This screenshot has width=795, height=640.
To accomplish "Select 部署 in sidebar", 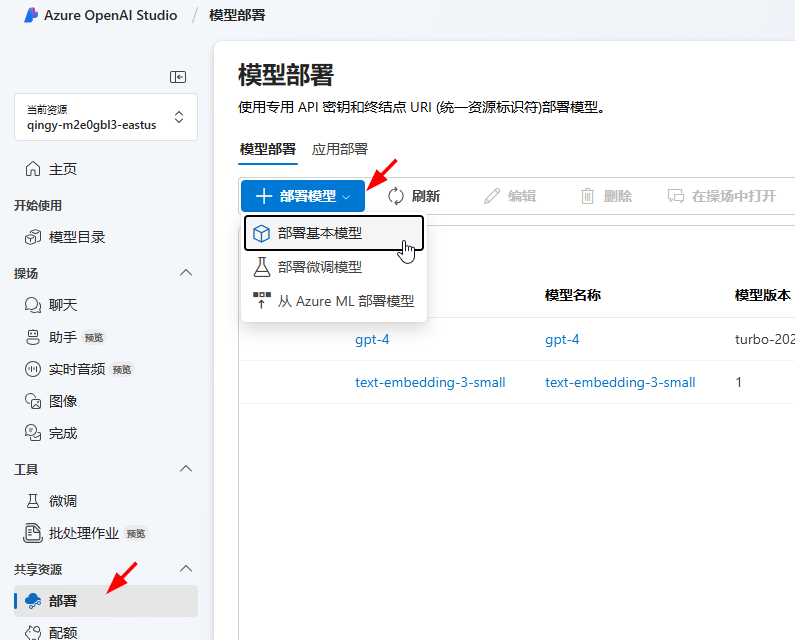I will point(106,601).
